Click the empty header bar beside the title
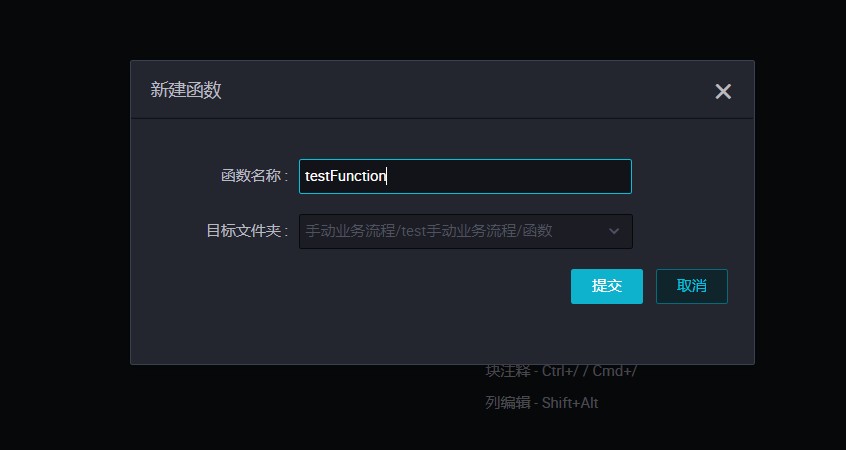The width and height of the screenshot is (846, 450). pyautogui.click(x=464, y=90)
